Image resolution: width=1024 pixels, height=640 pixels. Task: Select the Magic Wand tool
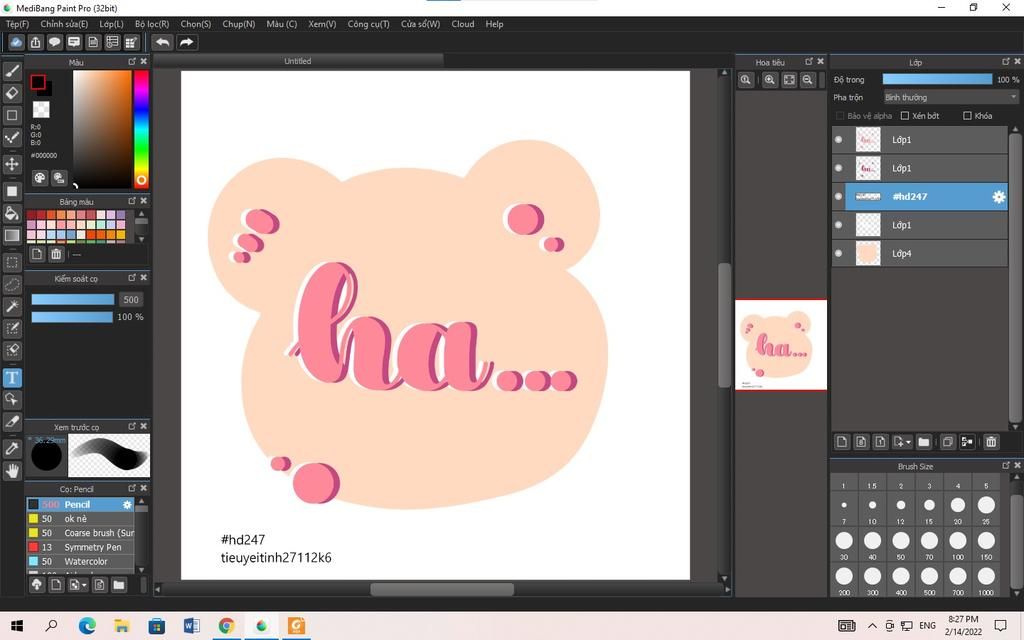tap(12, 306)
